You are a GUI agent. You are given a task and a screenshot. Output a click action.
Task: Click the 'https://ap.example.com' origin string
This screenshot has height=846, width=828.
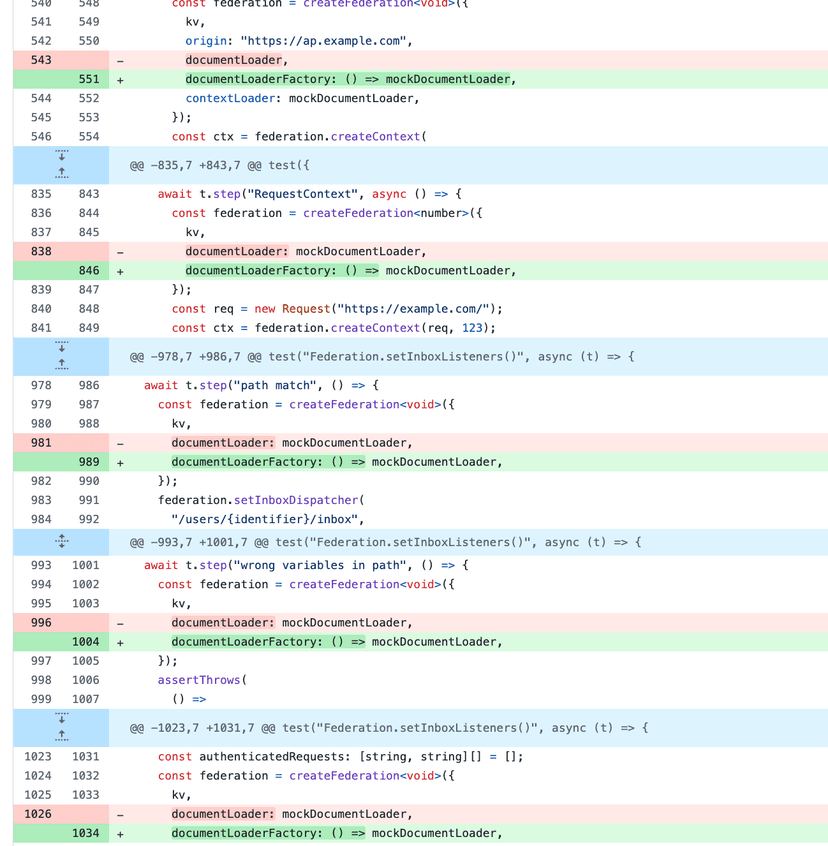[x=325, y=41]
